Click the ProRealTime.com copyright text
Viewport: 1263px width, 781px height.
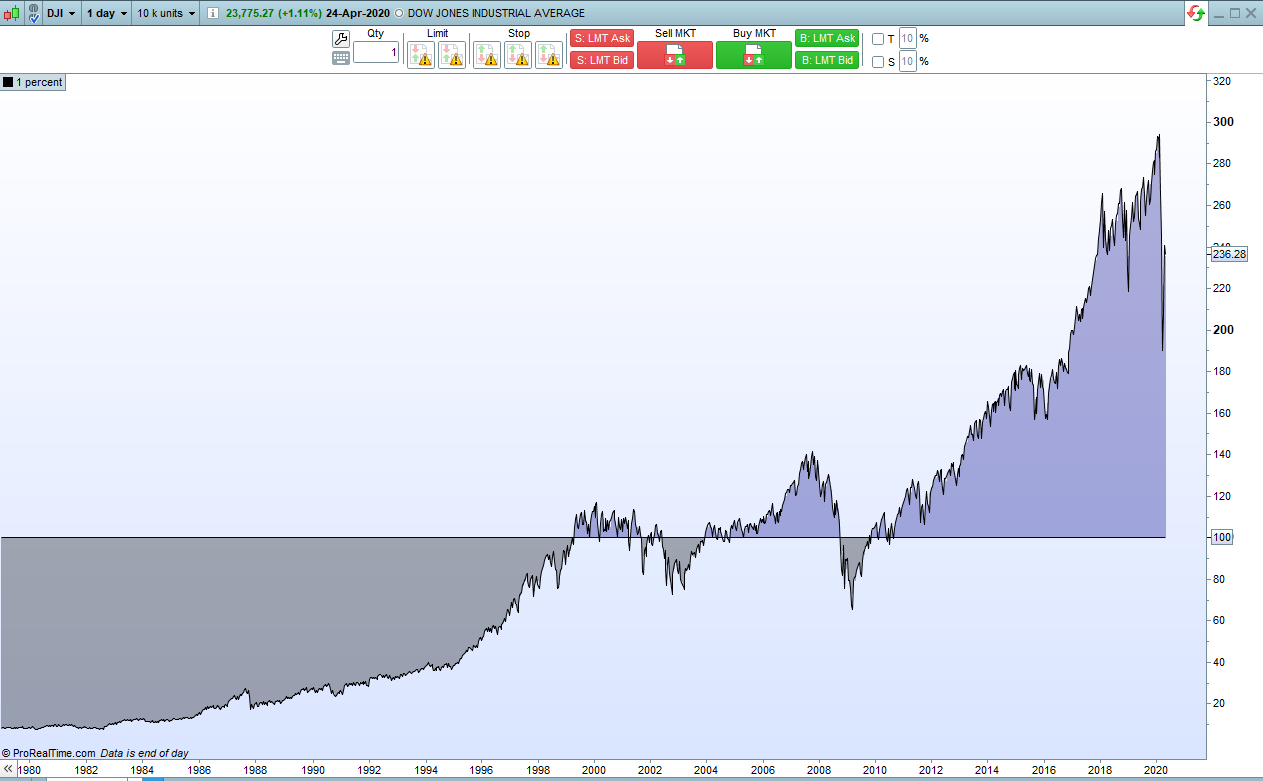(x=48, y=753)
